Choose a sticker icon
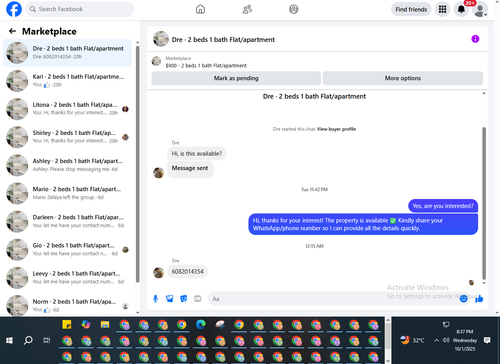Screen dimensions: 500x364 tap(184, 299)
